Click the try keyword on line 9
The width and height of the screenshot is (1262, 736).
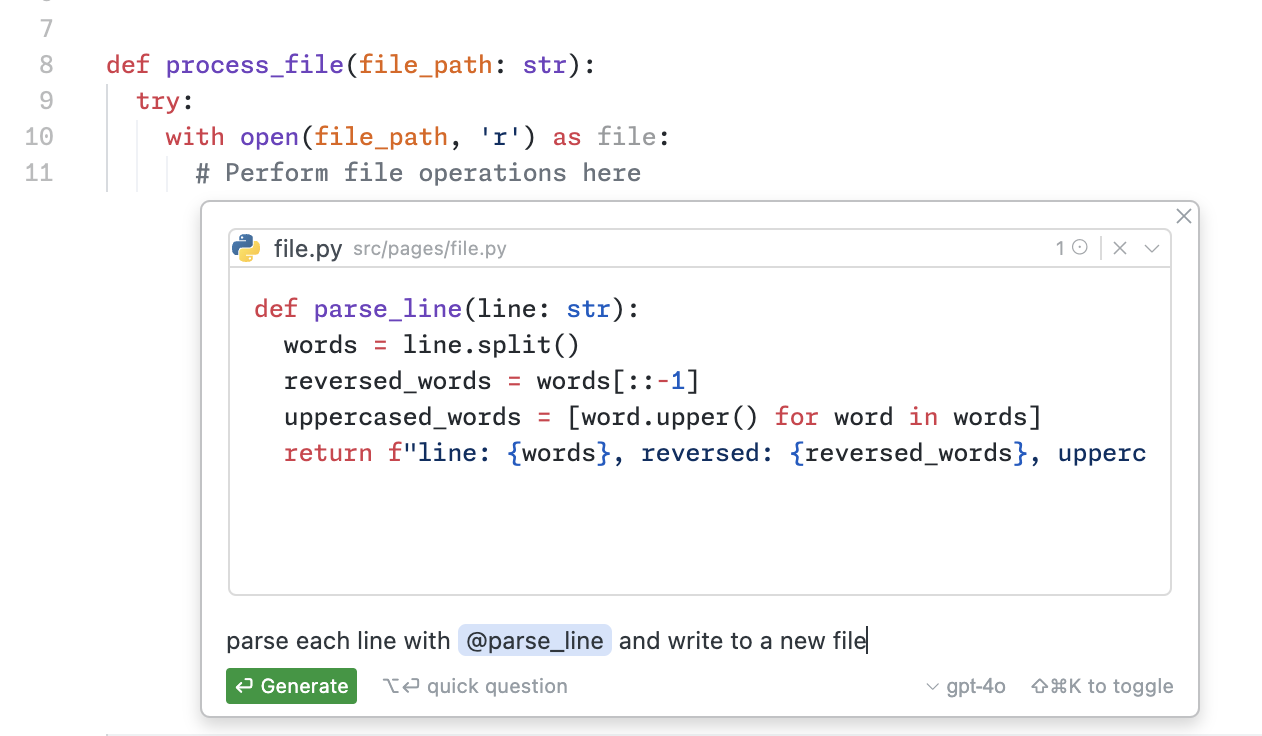pos(158,101)
